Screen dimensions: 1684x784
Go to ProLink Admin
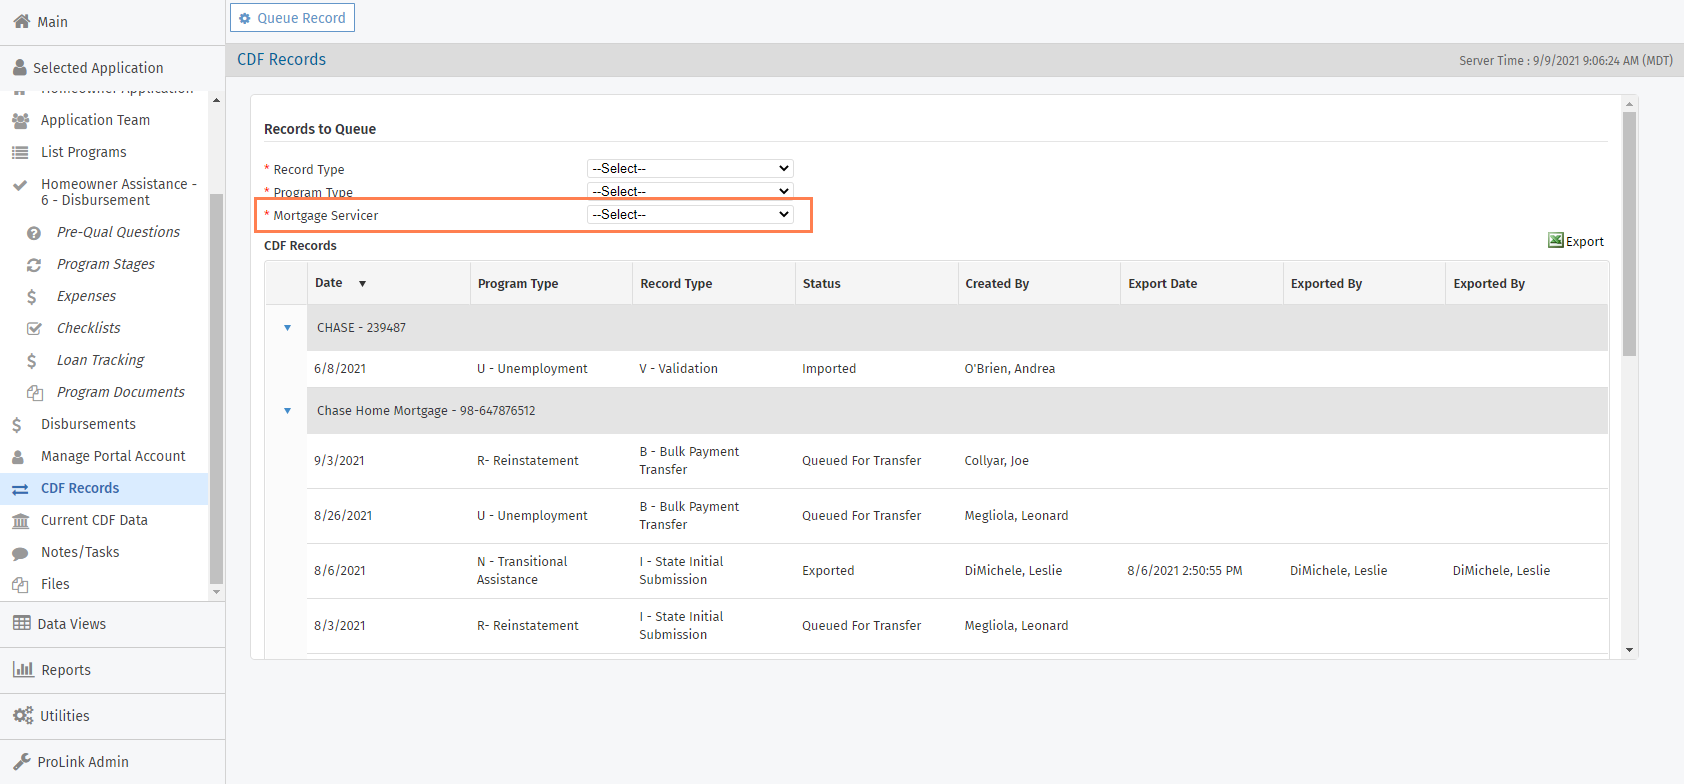pyautogui.click(x=83, y=762)
